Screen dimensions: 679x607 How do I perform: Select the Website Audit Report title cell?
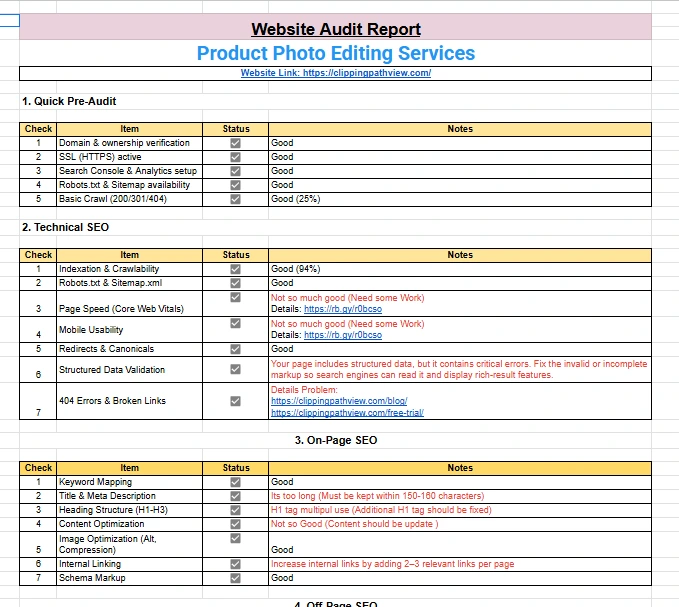[335, 29]
